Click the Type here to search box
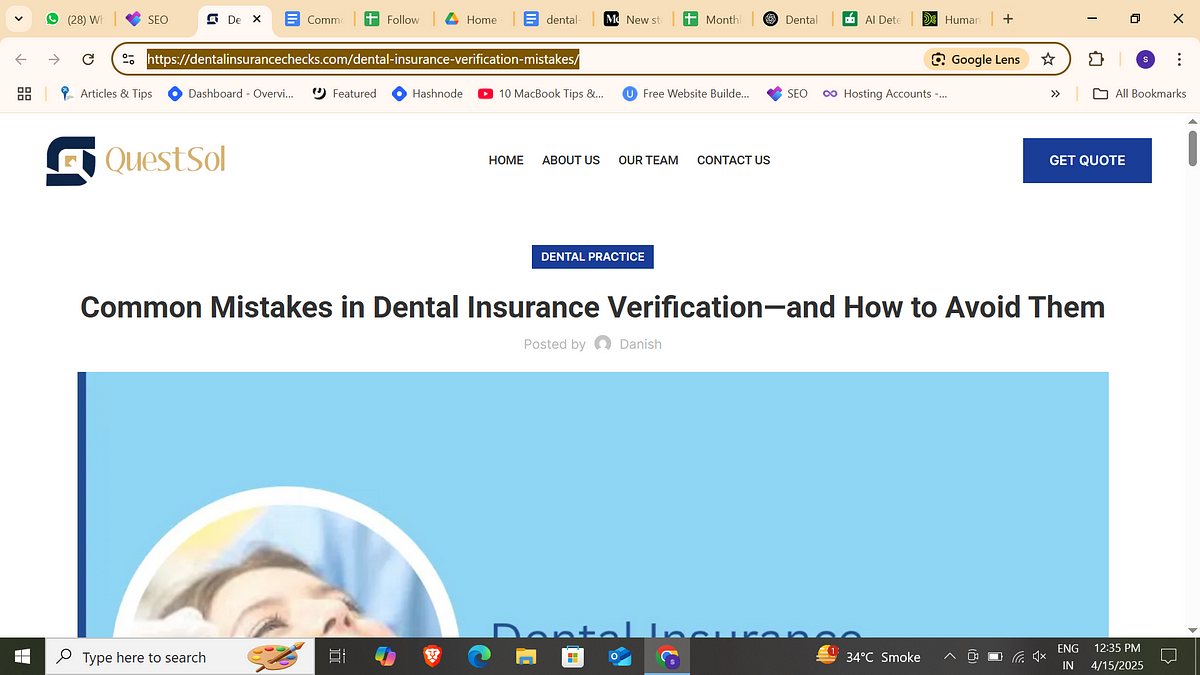The image size is (1200, 675). pyautogui.click(x=180, y=657)
